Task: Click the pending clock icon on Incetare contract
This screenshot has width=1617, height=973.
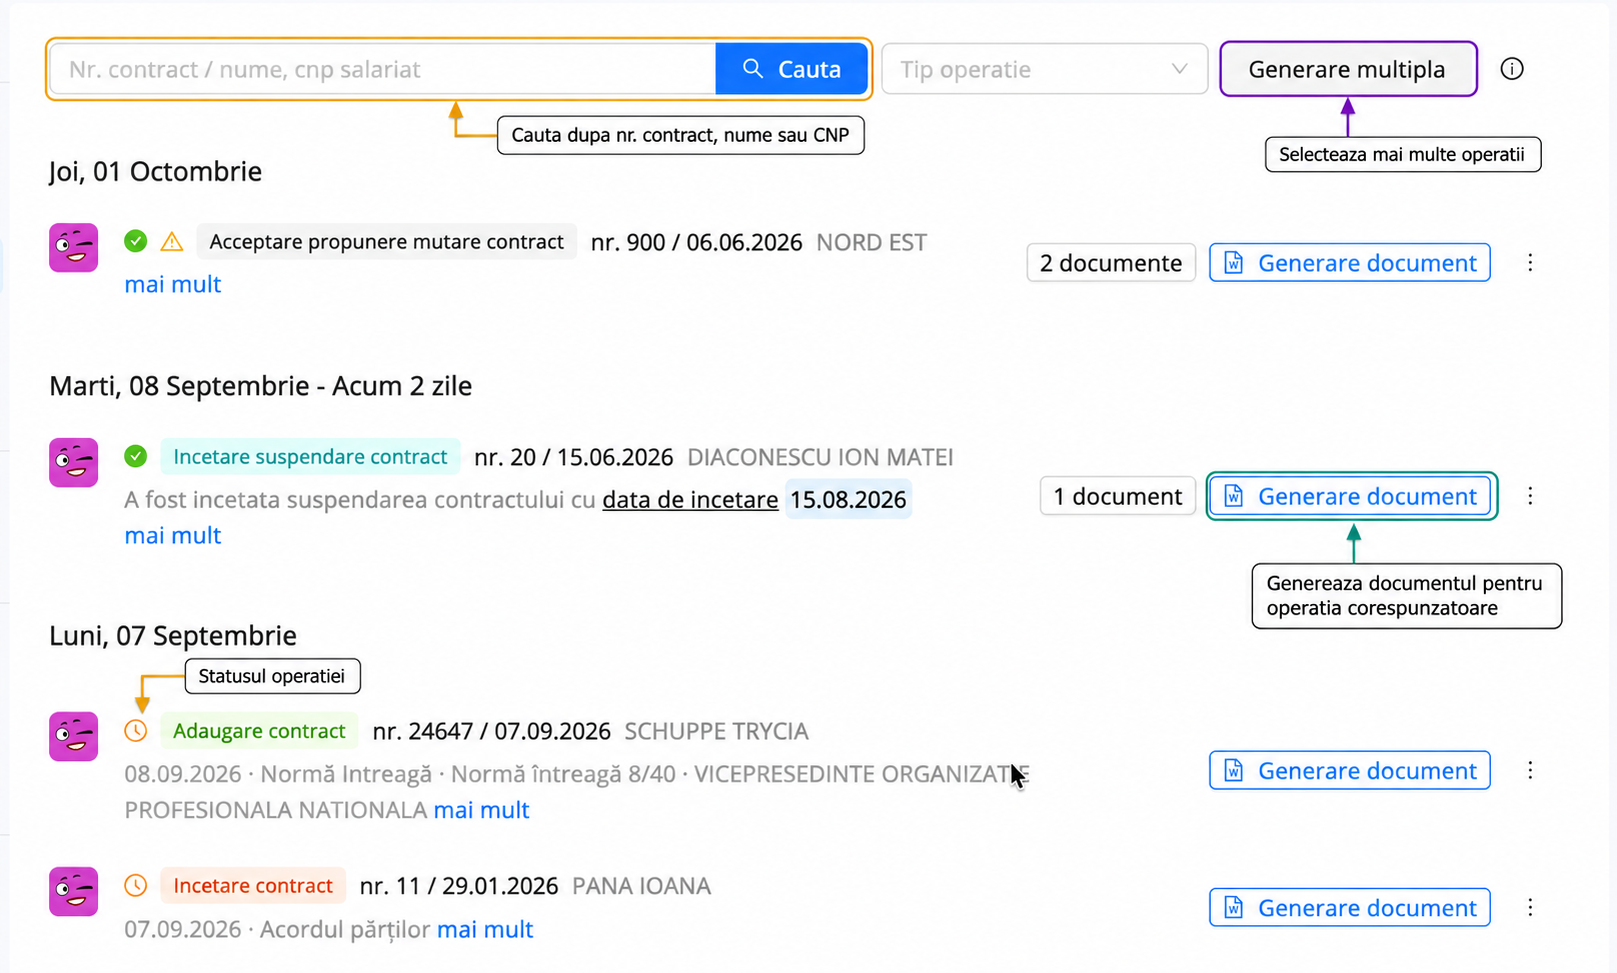Action: pos(136,885)
